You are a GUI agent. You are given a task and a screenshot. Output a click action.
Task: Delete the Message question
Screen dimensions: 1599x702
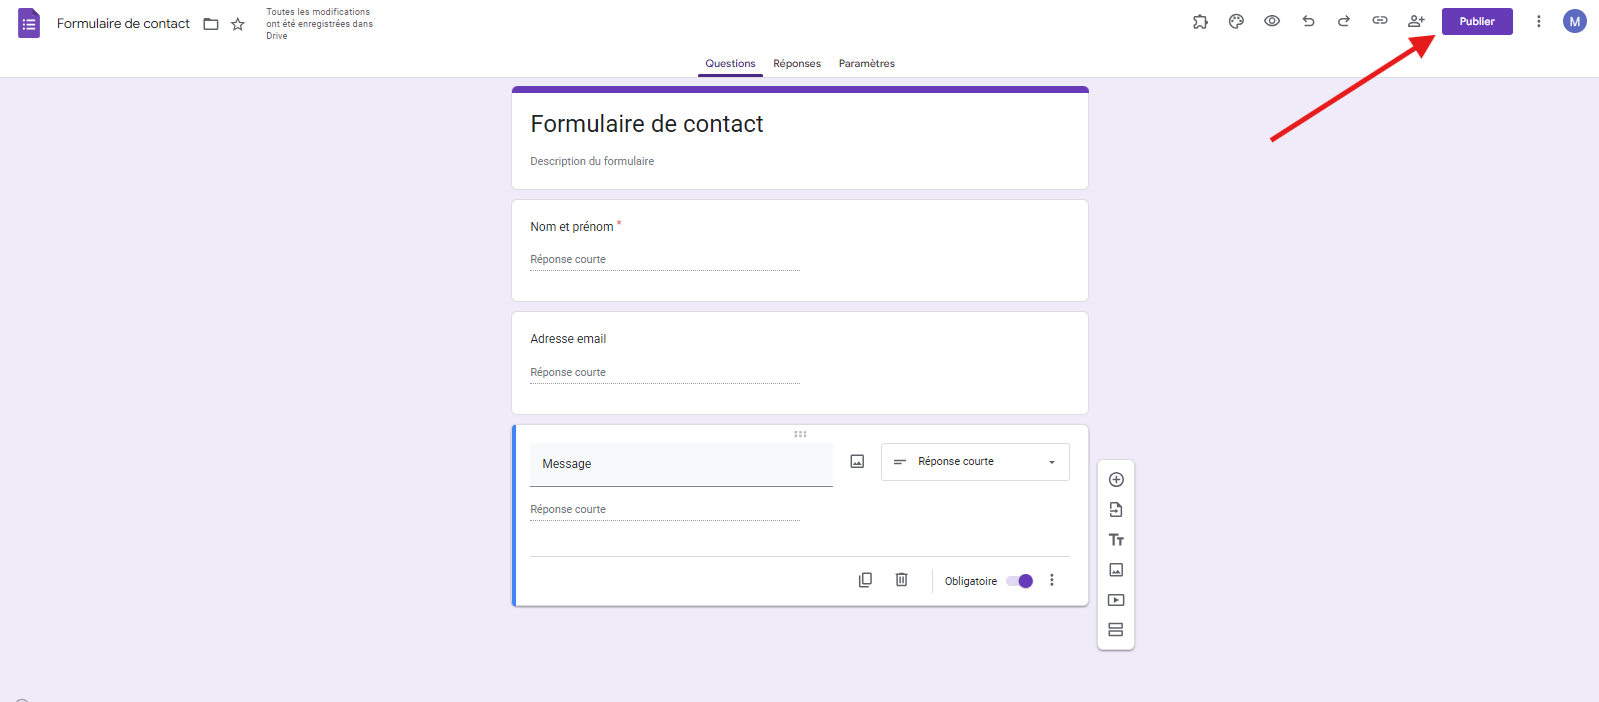901,580
